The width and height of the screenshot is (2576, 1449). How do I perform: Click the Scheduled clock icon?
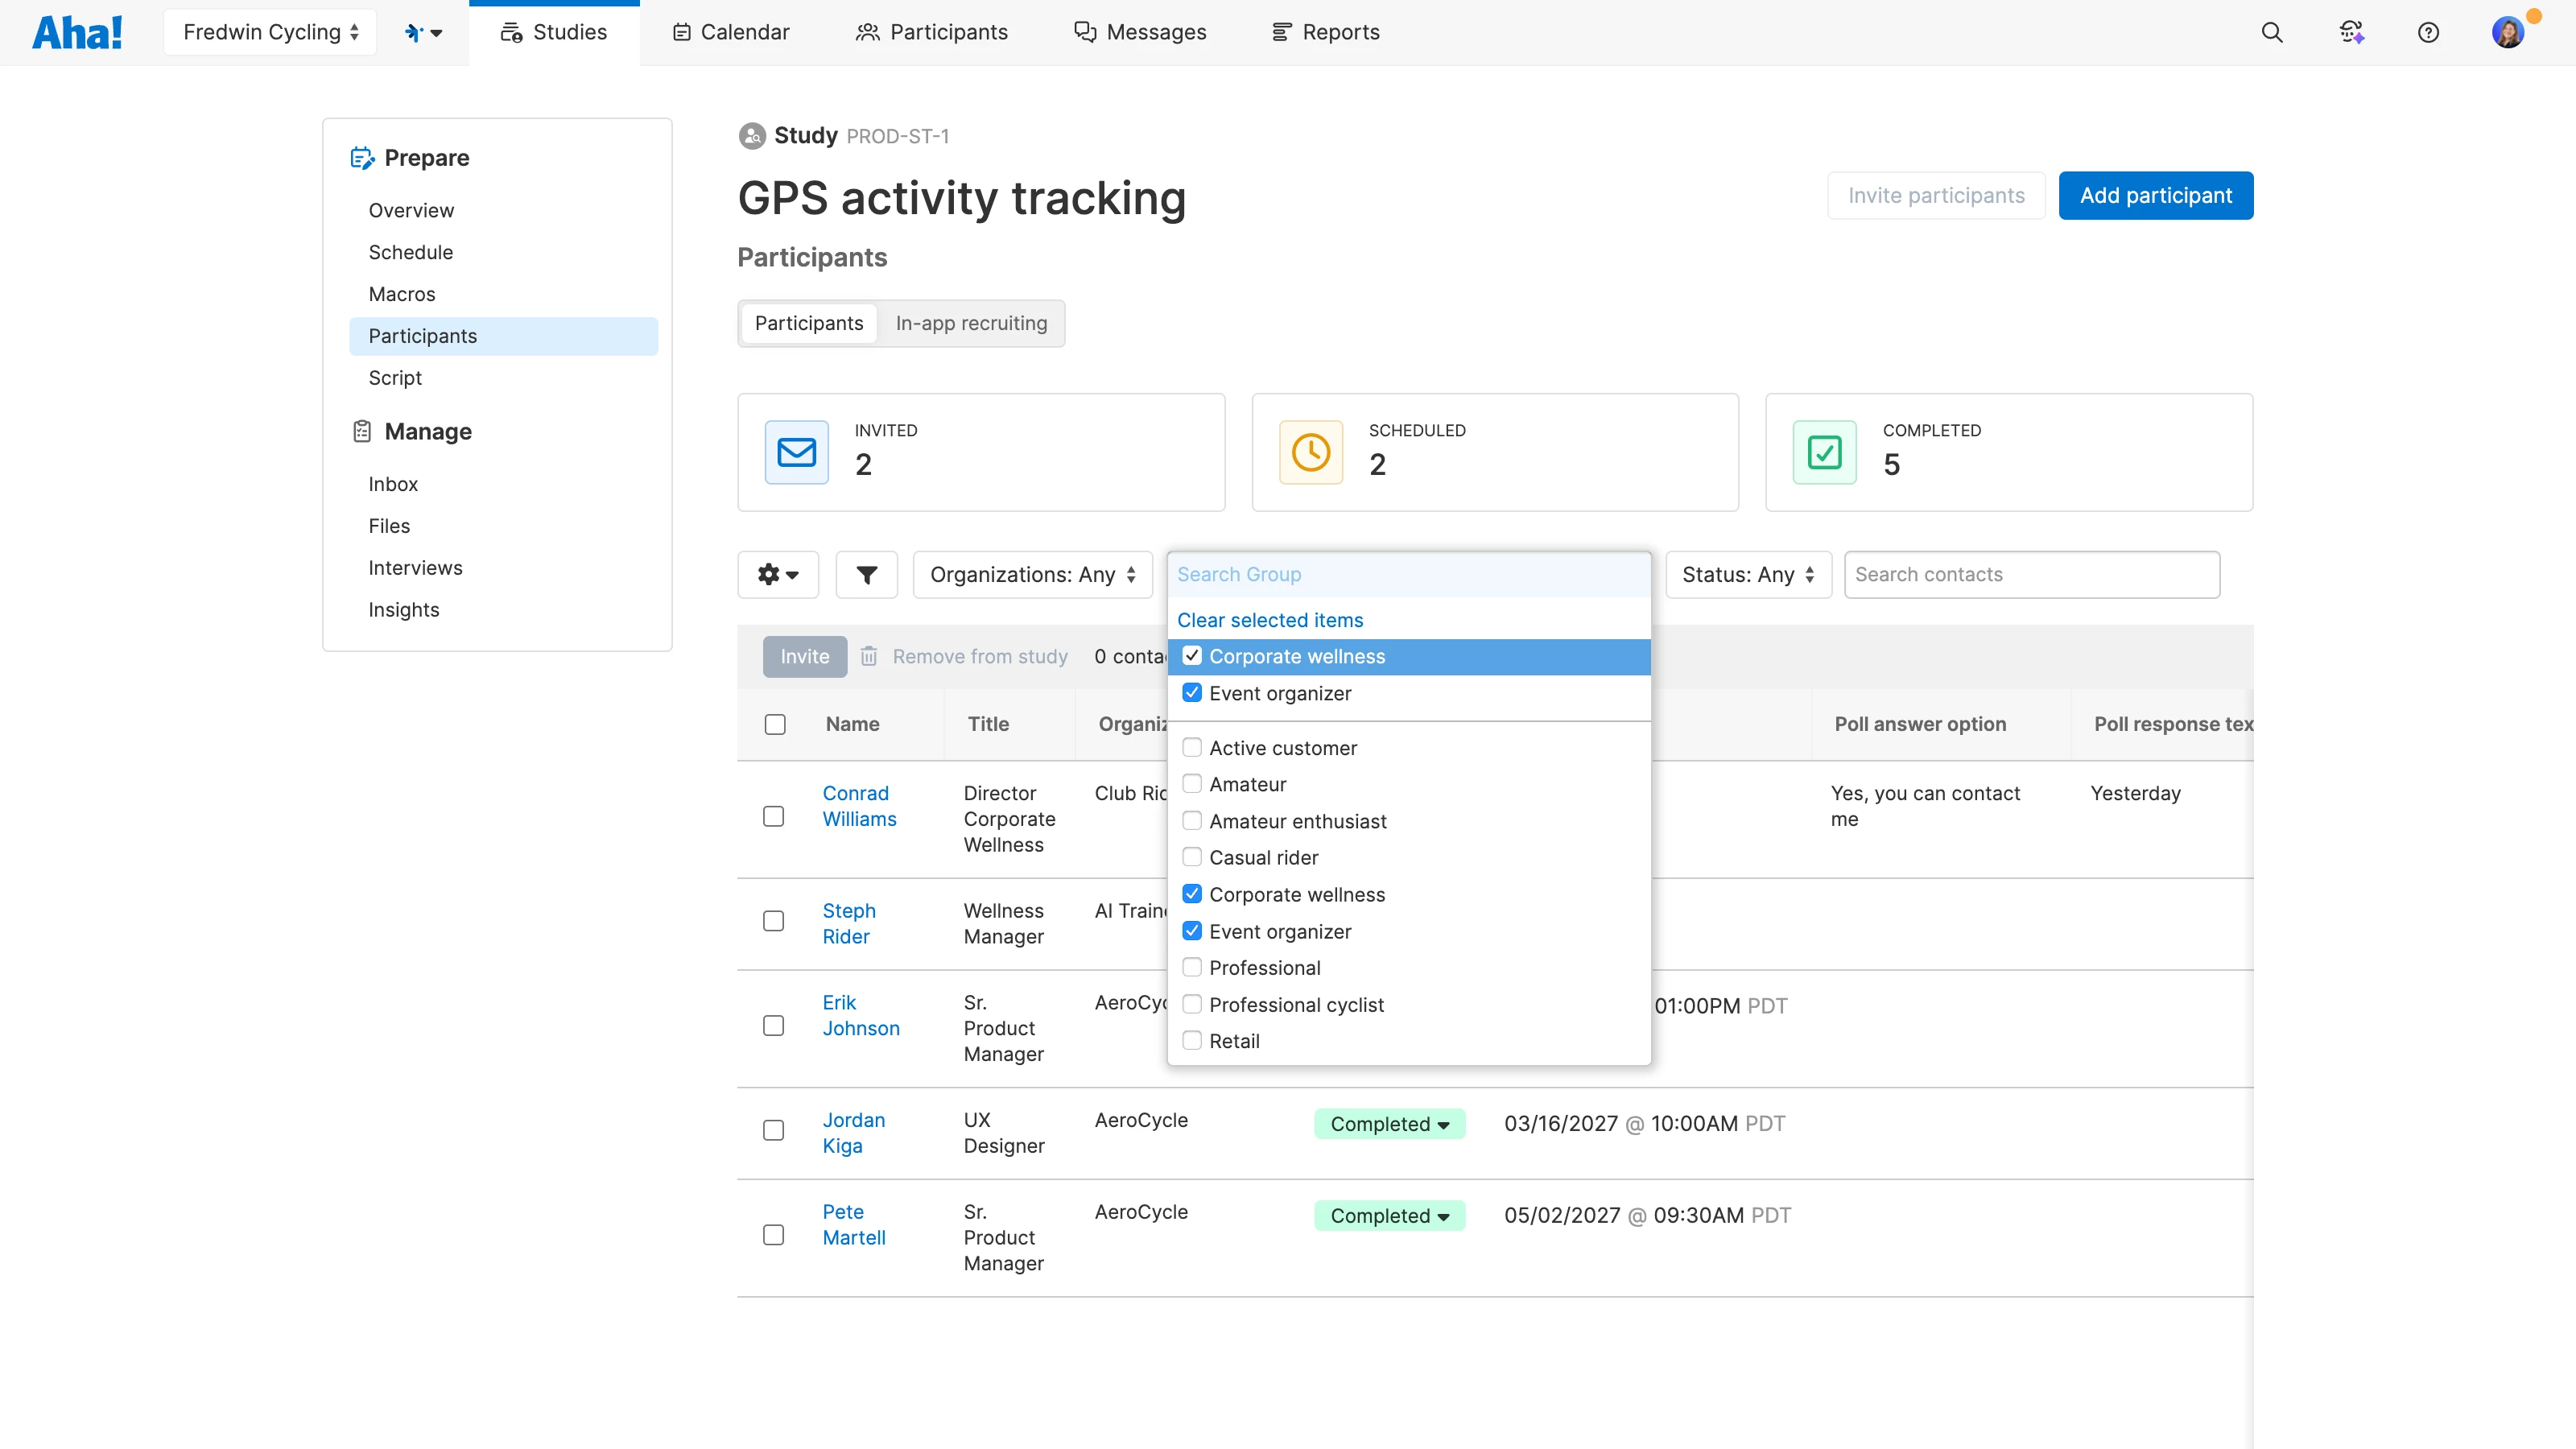(1311, 452)
